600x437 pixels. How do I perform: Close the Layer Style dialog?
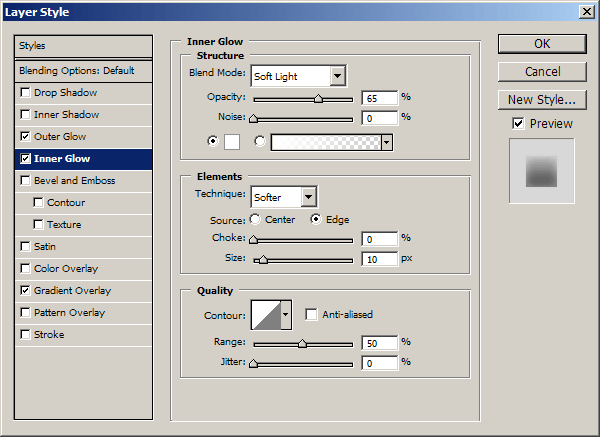click(585, 11)
